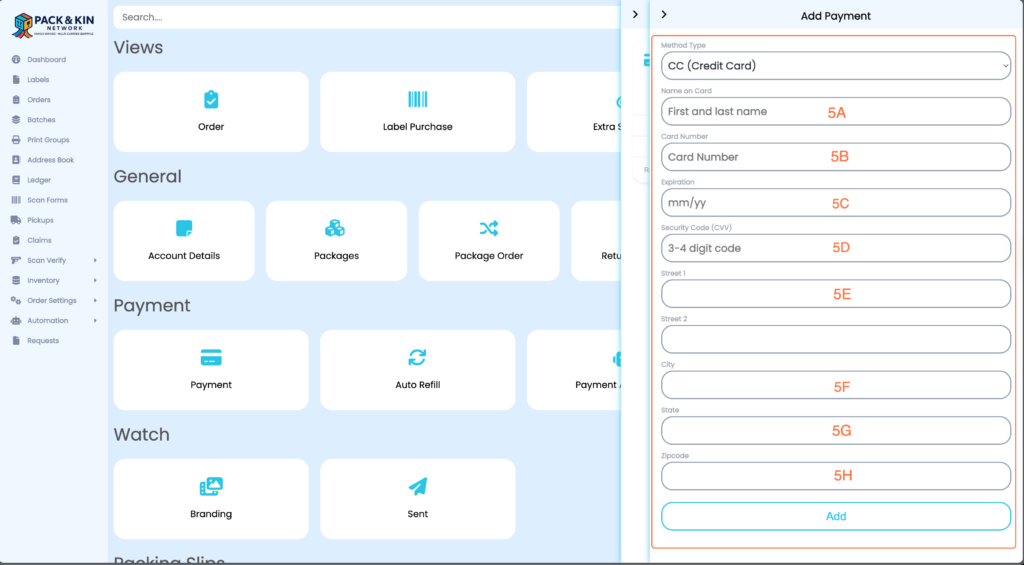Screen dimensions: 1024x565
Task: Expand the Inventory submenu arrow
Action: 95,281
